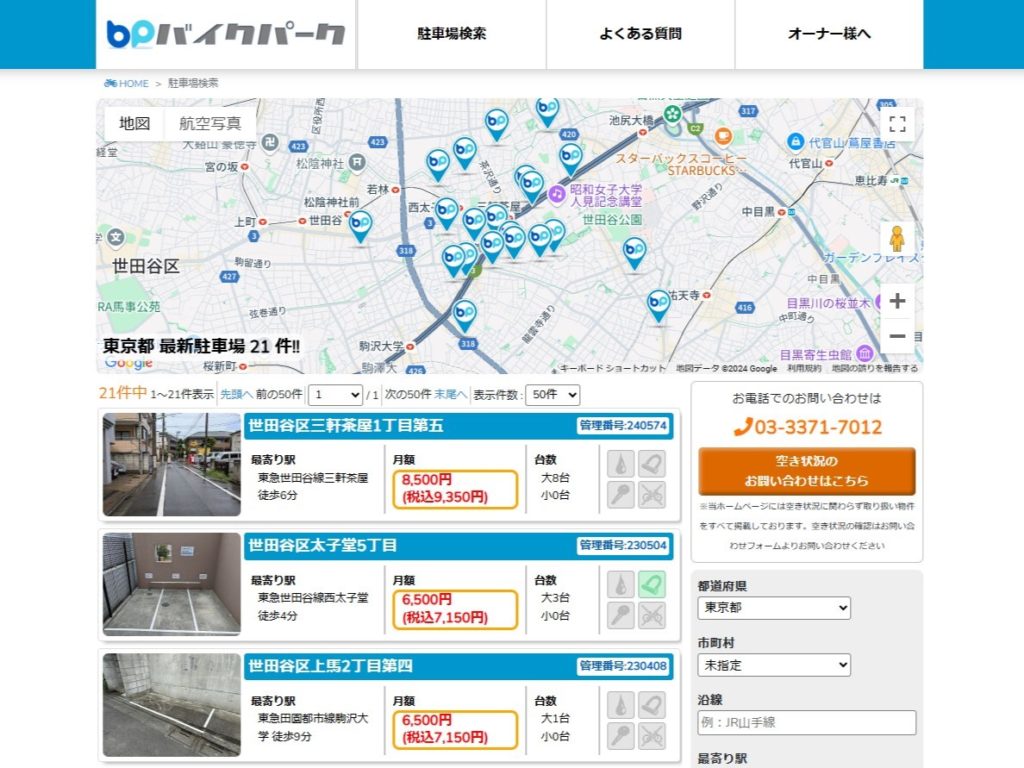This screenshot has width=1024, height=768.
Task: Click the water drop icon in 上馬2丁目第四 listing
Action: (621, 705)
